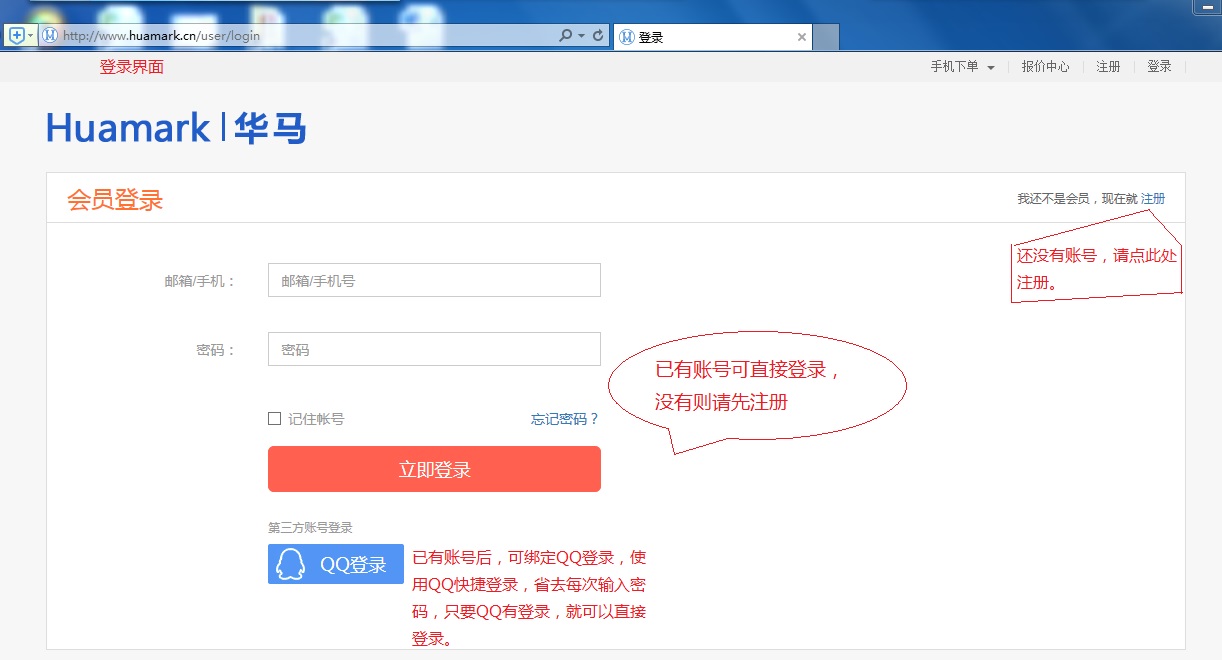The image size is (1222, 660).
Task: Click the QQ登录 third-party login button
Action: tap(336, 564)
